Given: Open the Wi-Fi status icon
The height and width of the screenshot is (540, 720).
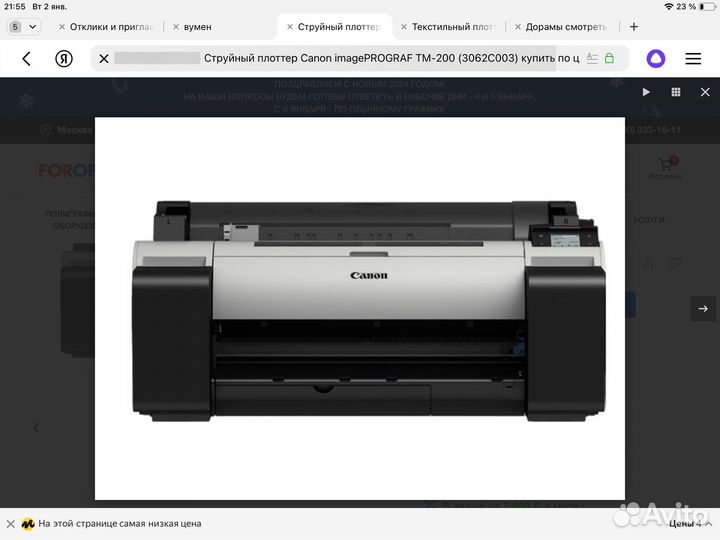Looking at the screenshot, I should click(x=669, y=6).
